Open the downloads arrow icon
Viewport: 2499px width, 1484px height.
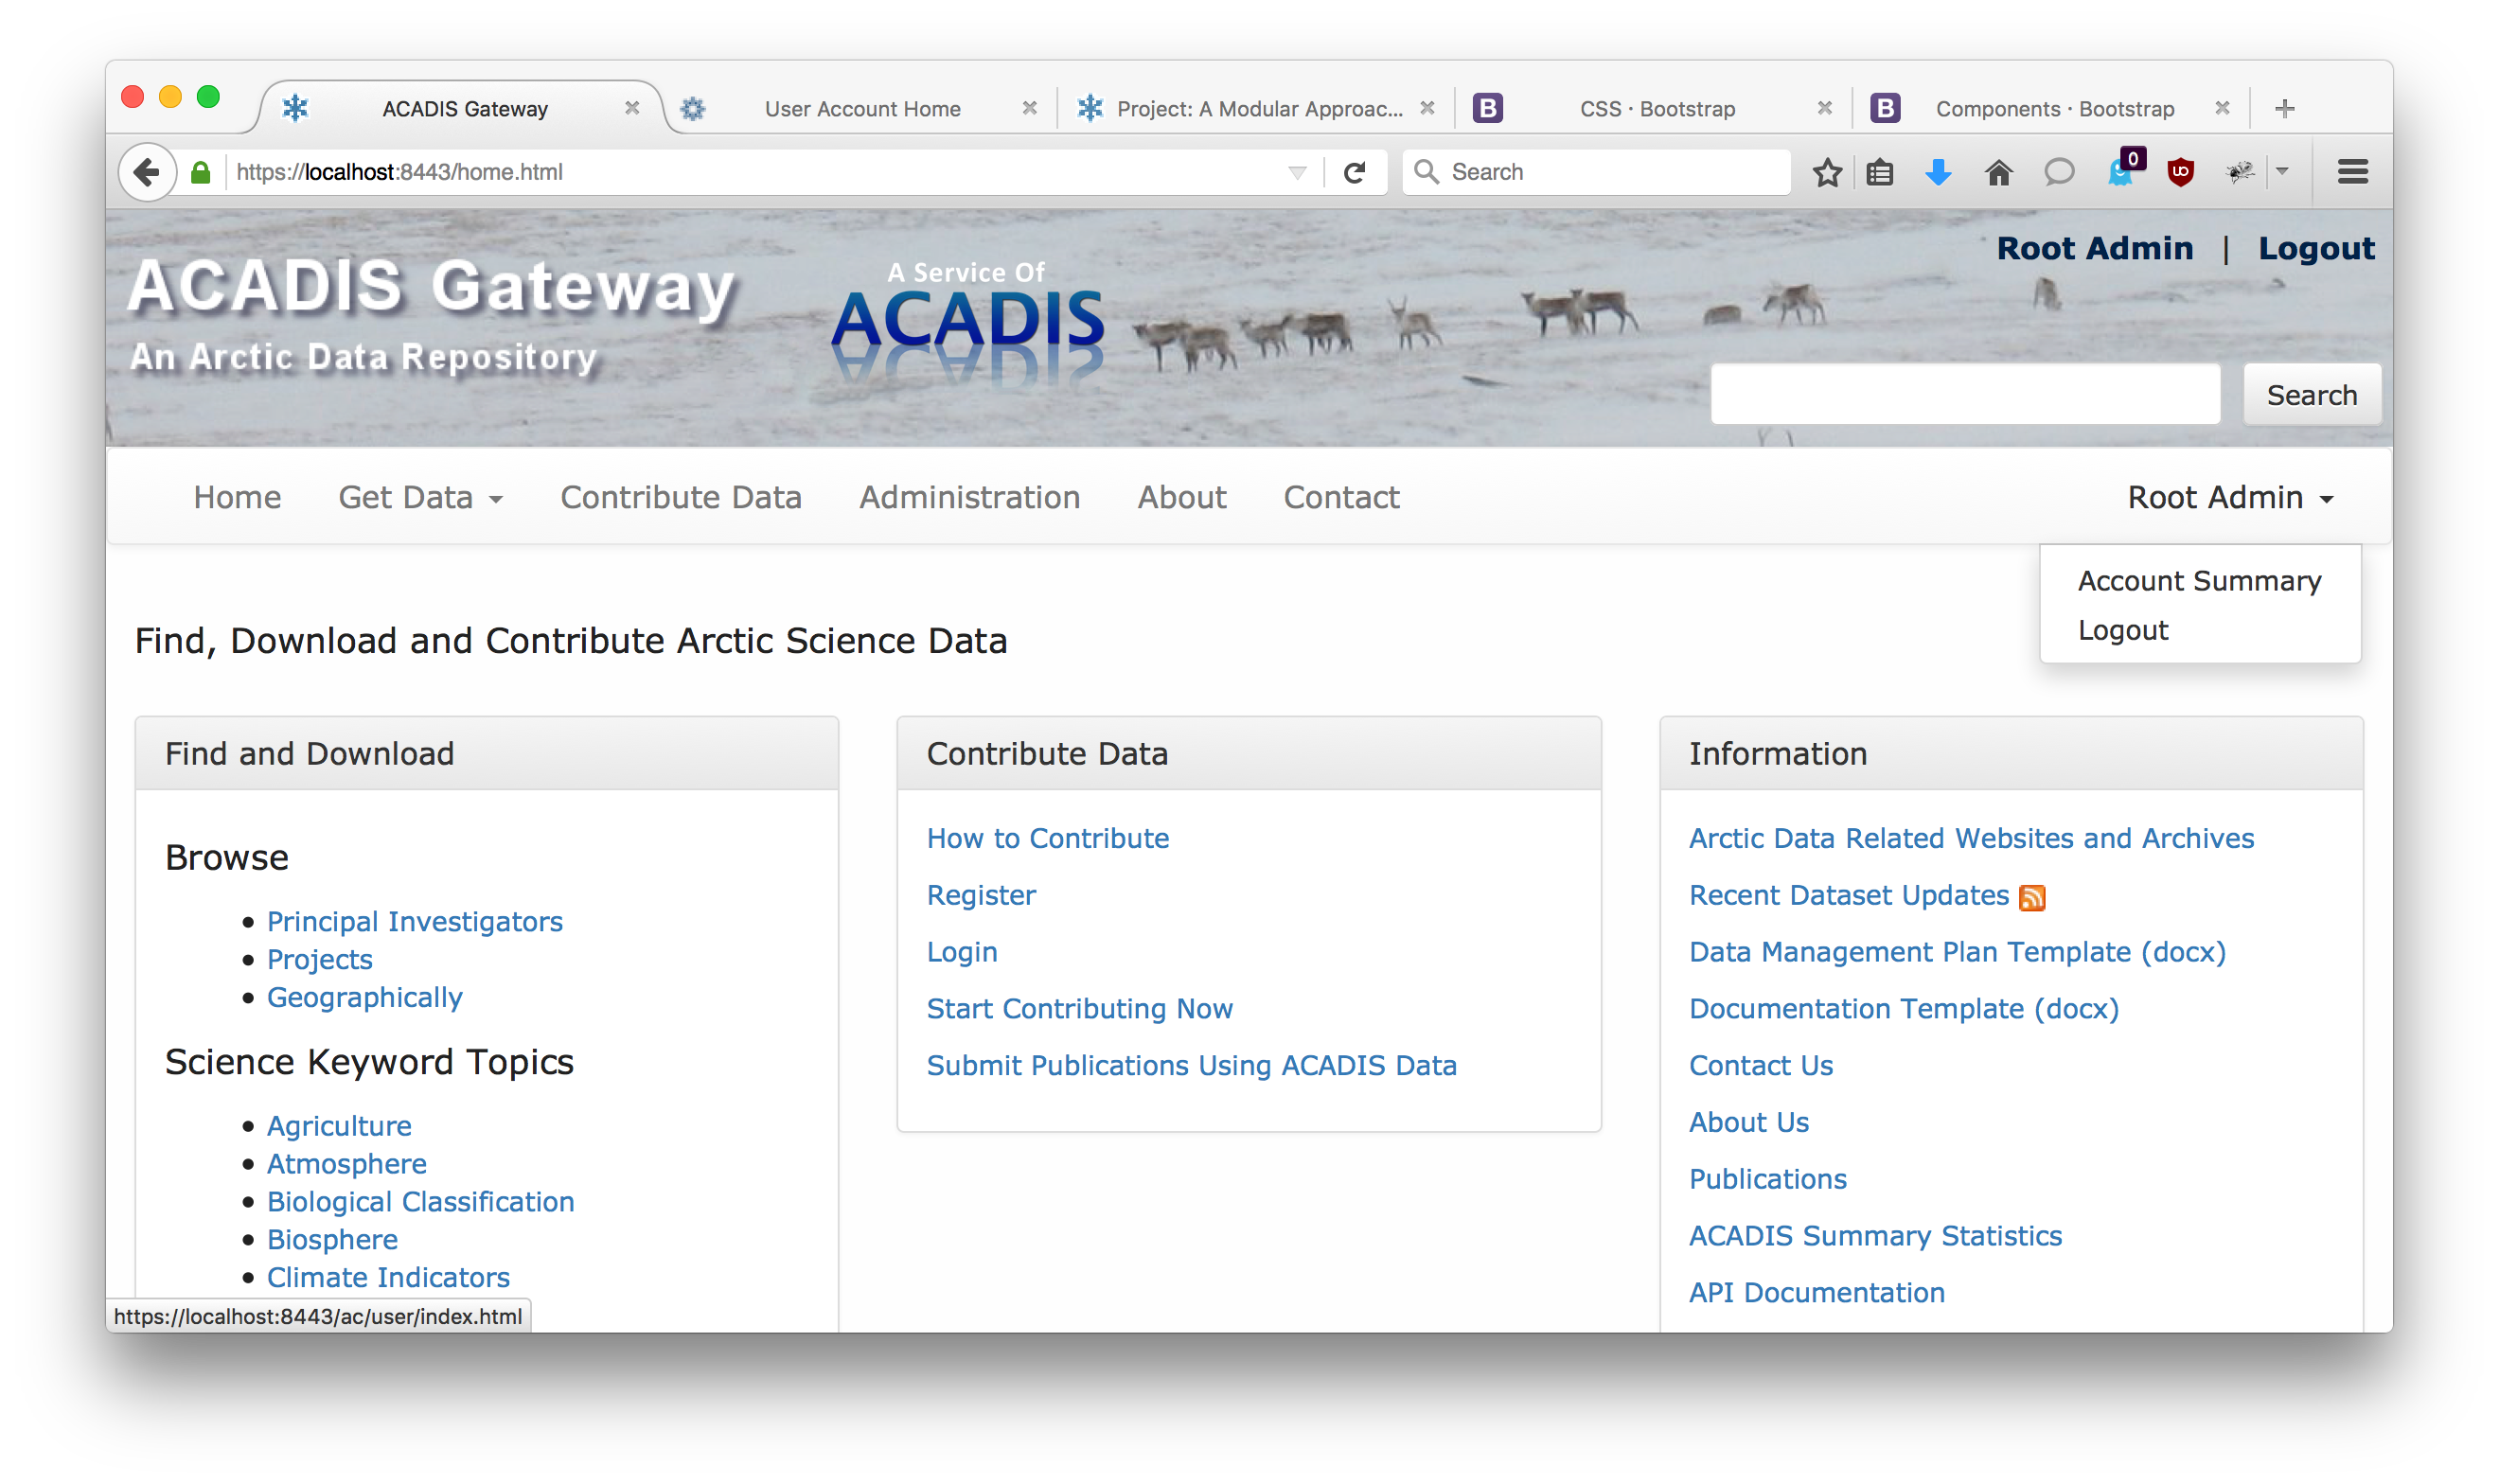(x=1938, y=172)
